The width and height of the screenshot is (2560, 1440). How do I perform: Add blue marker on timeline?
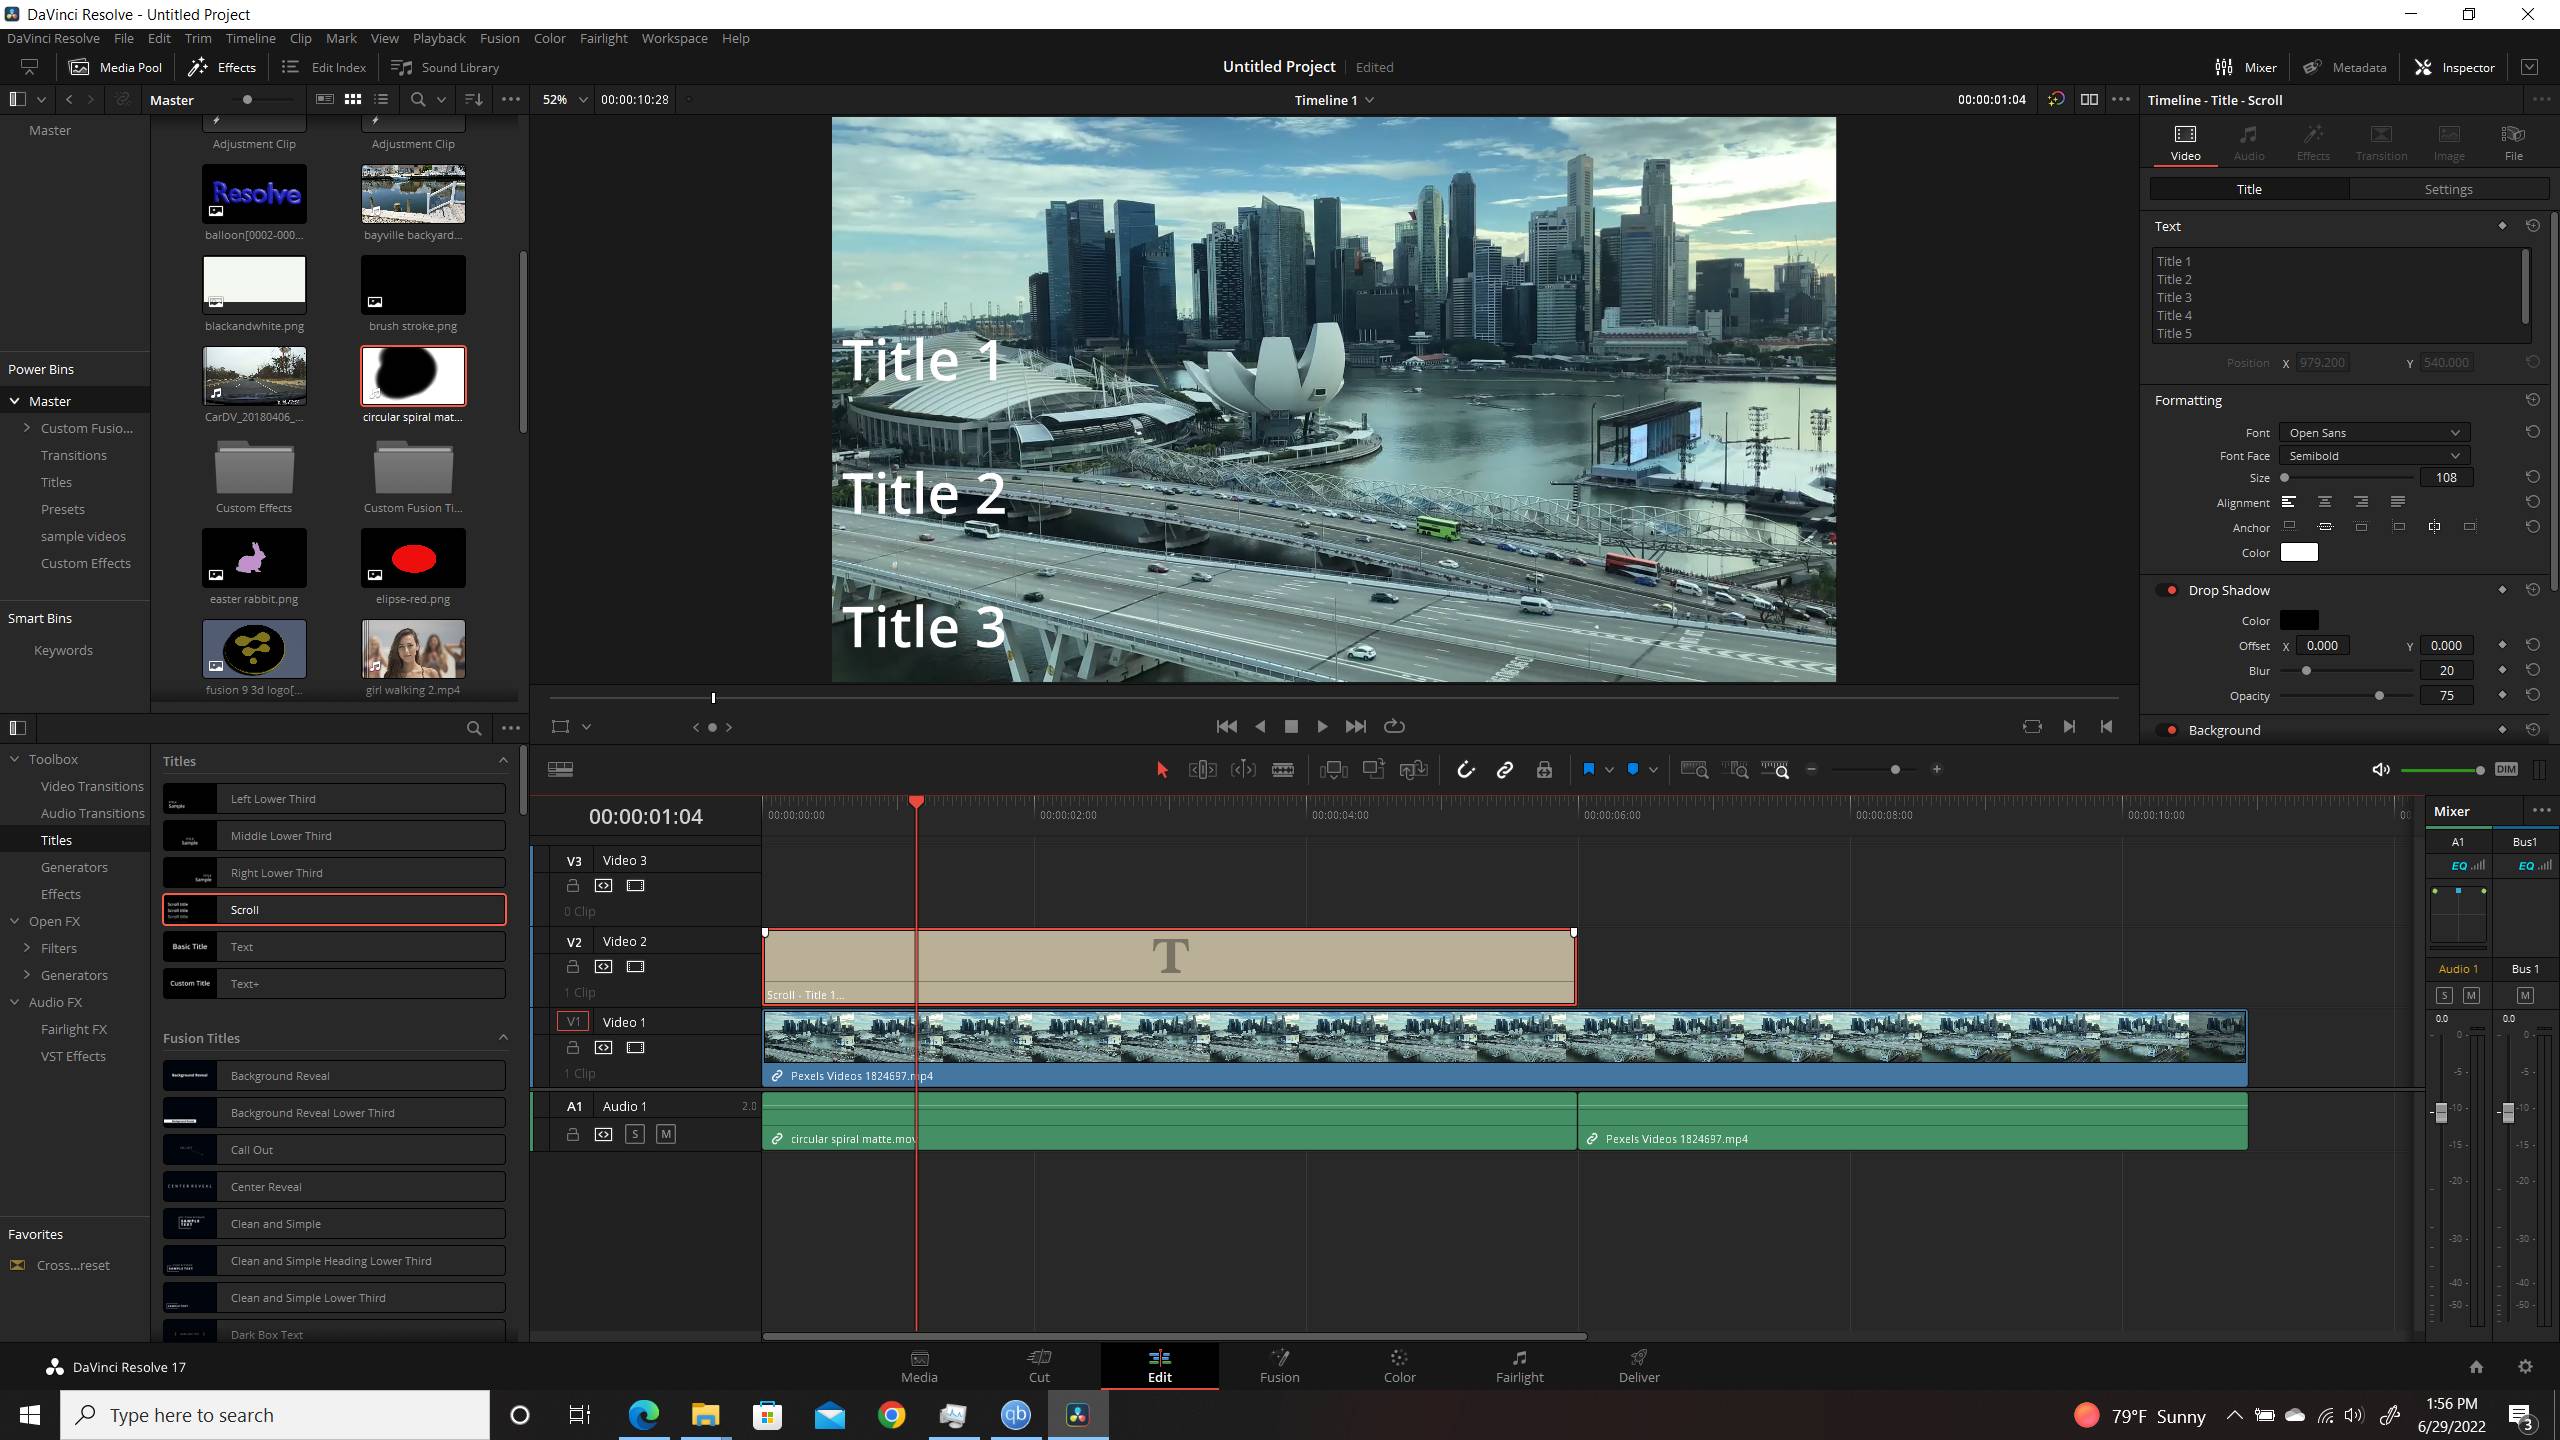click(x=1633, y=769)
